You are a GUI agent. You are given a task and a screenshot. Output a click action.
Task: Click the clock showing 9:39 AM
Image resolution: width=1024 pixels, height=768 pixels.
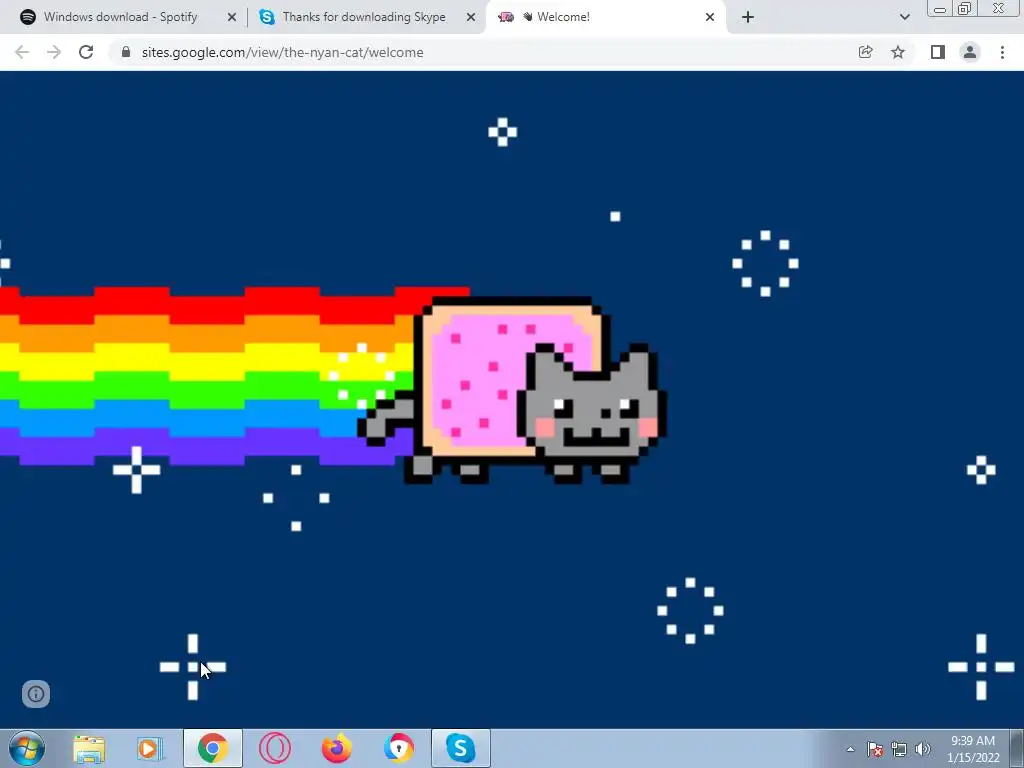coord(973,741)
